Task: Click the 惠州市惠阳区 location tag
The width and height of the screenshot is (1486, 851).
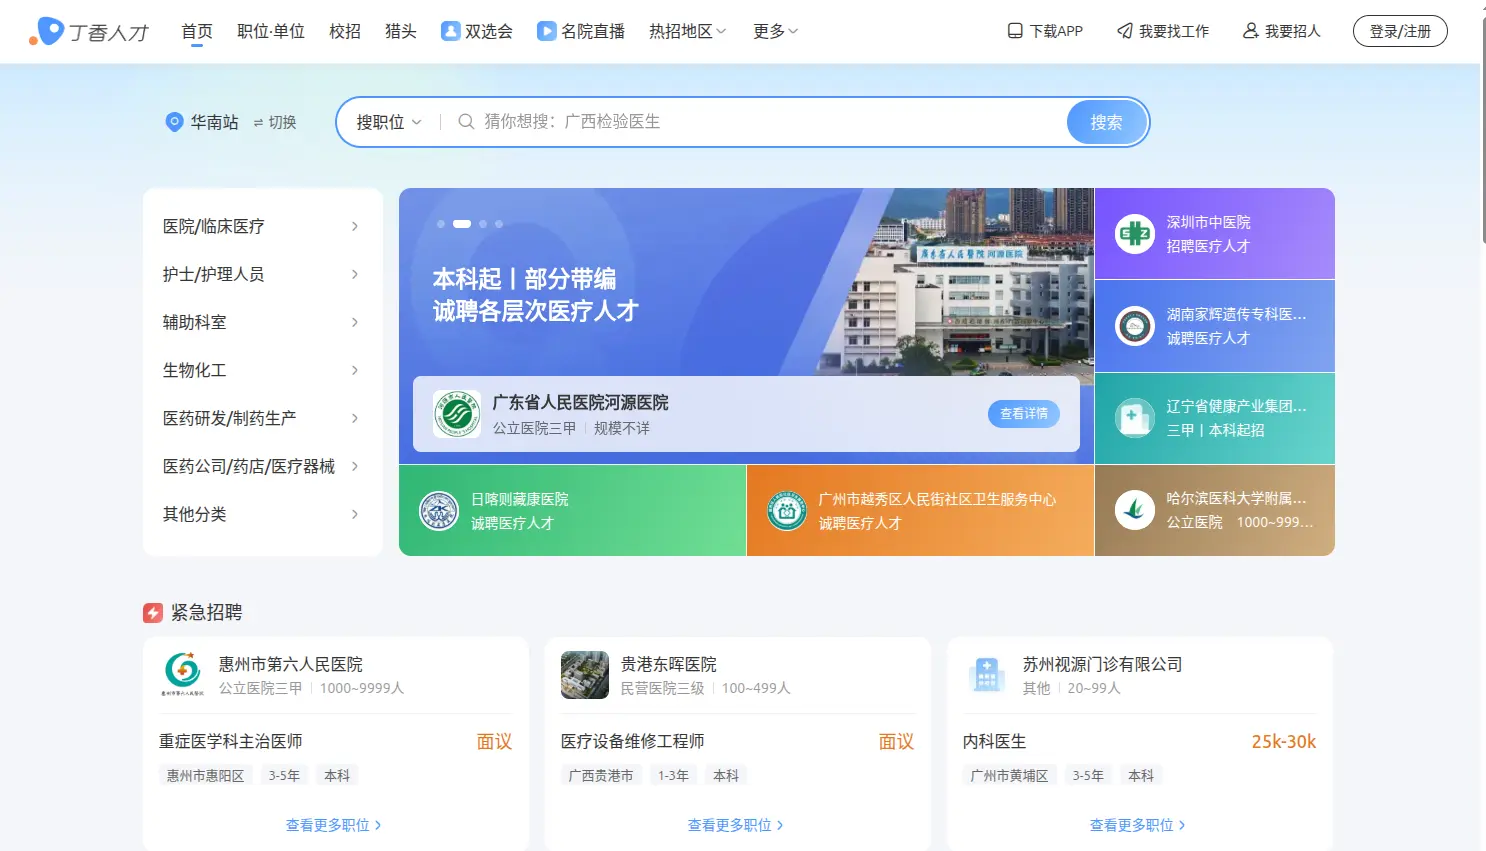Action: click(x=205, y=775)
